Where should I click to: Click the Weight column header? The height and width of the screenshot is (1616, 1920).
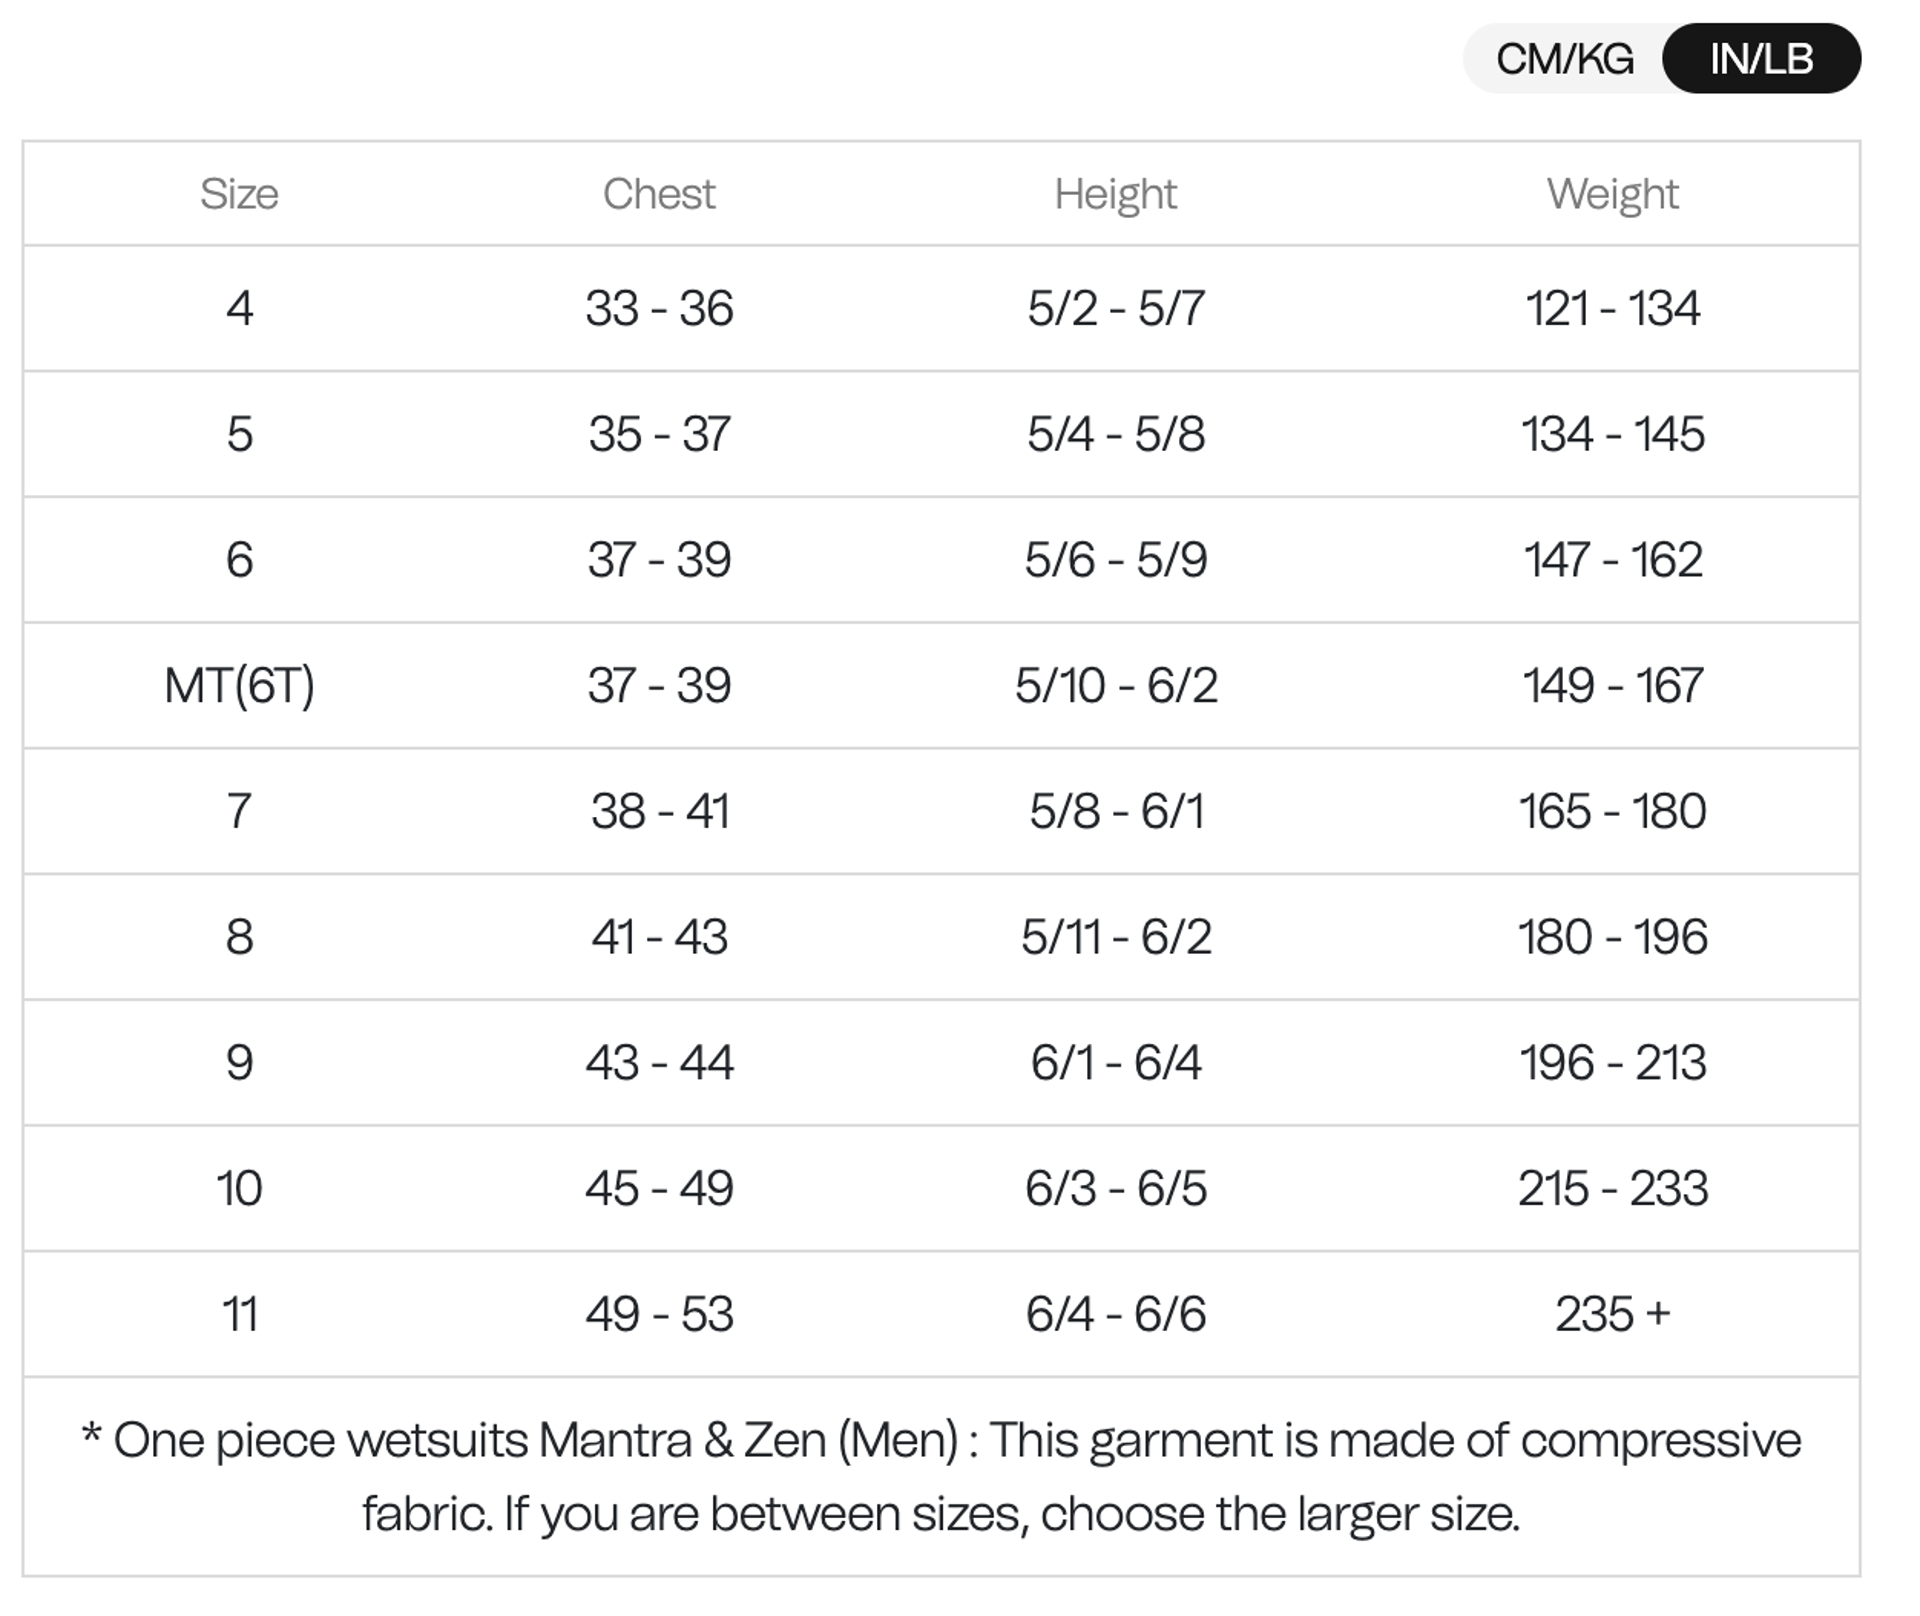point(1612,194)
